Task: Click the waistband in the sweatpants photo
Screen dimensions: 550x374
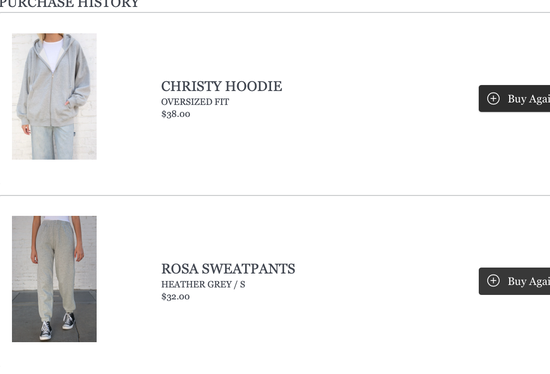Action: [56, 223]
